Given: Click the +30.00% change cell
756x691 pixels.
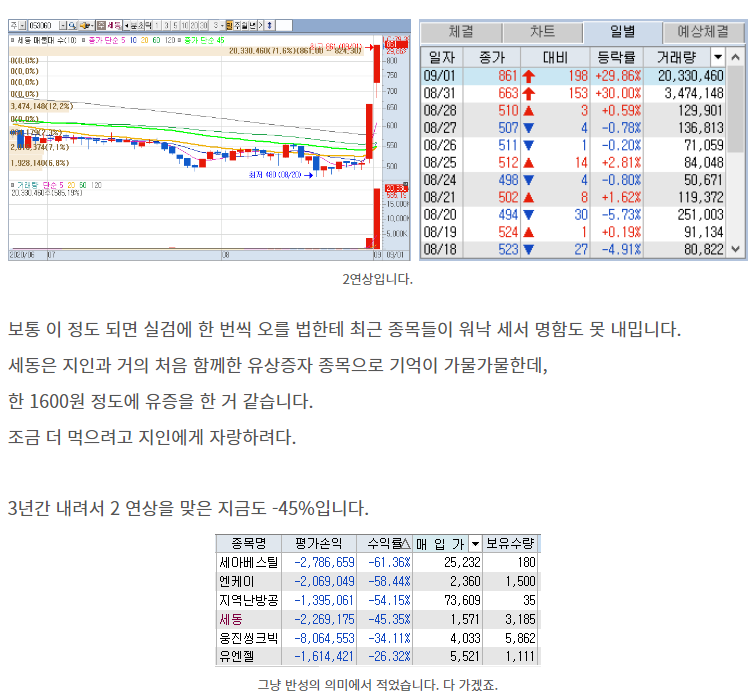Looking at the screenshot, I should (618, 93).
